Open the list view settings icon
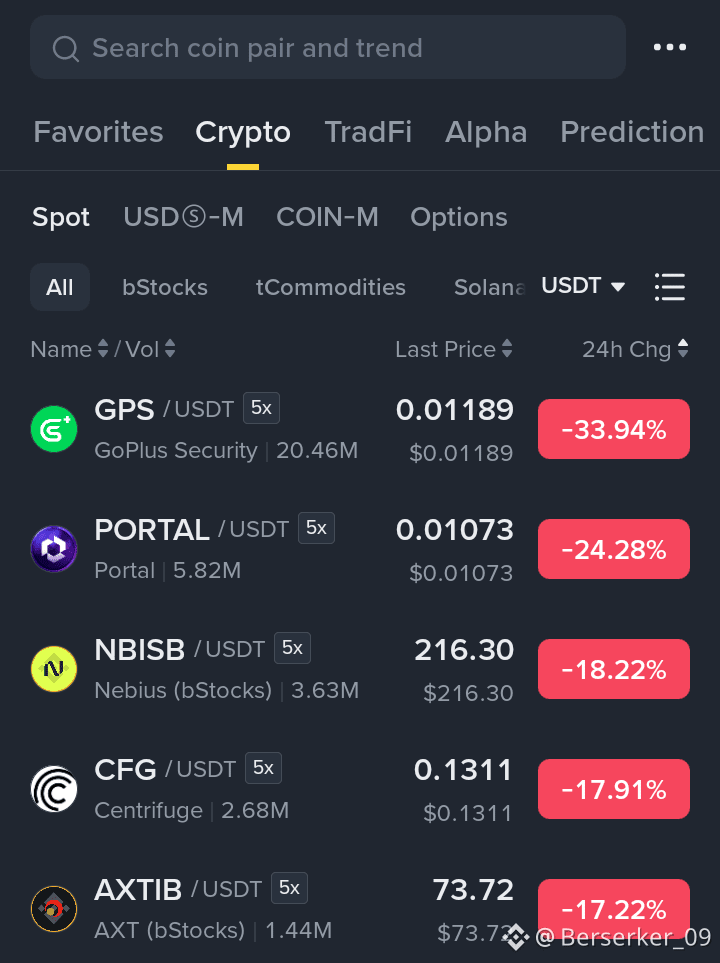This screenshot has height=963, width=720. [670, 287]
